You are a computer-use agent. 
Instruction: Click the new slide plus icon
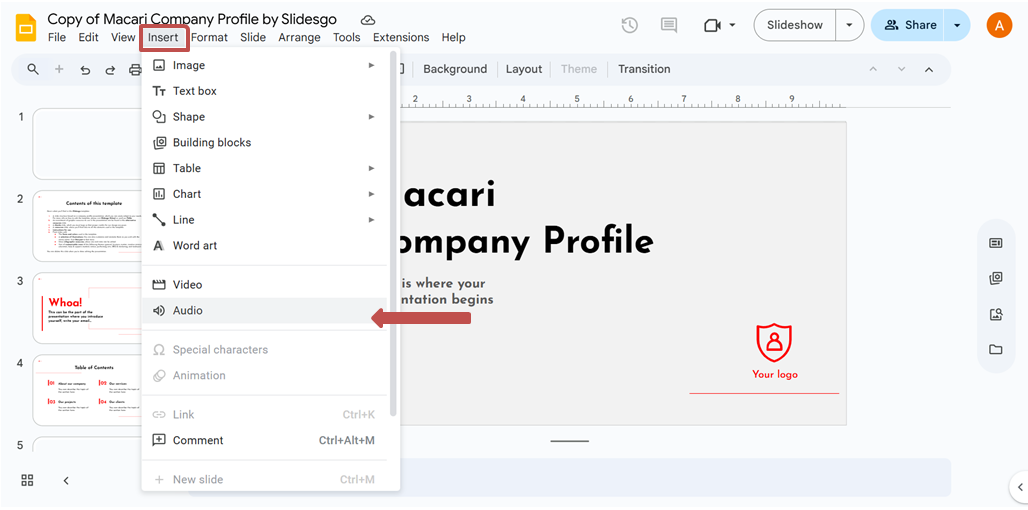59,69
